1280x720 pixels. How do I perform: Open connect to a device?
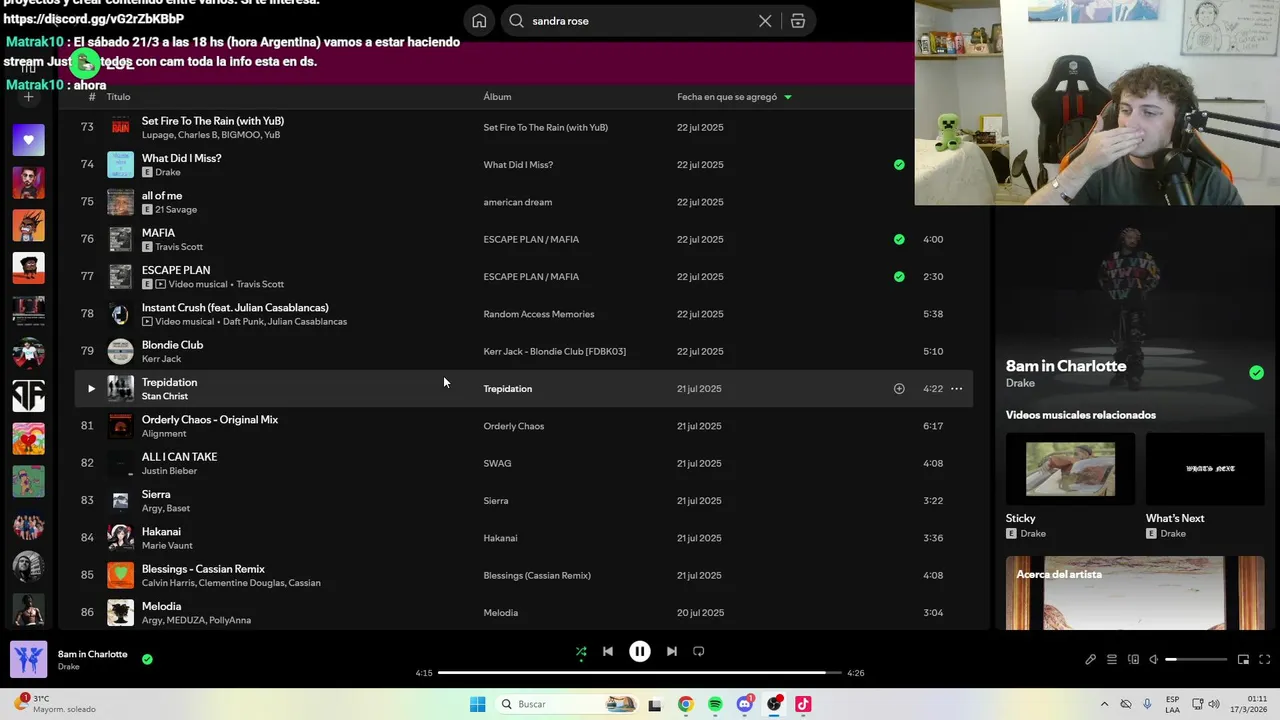point(1133,660)
